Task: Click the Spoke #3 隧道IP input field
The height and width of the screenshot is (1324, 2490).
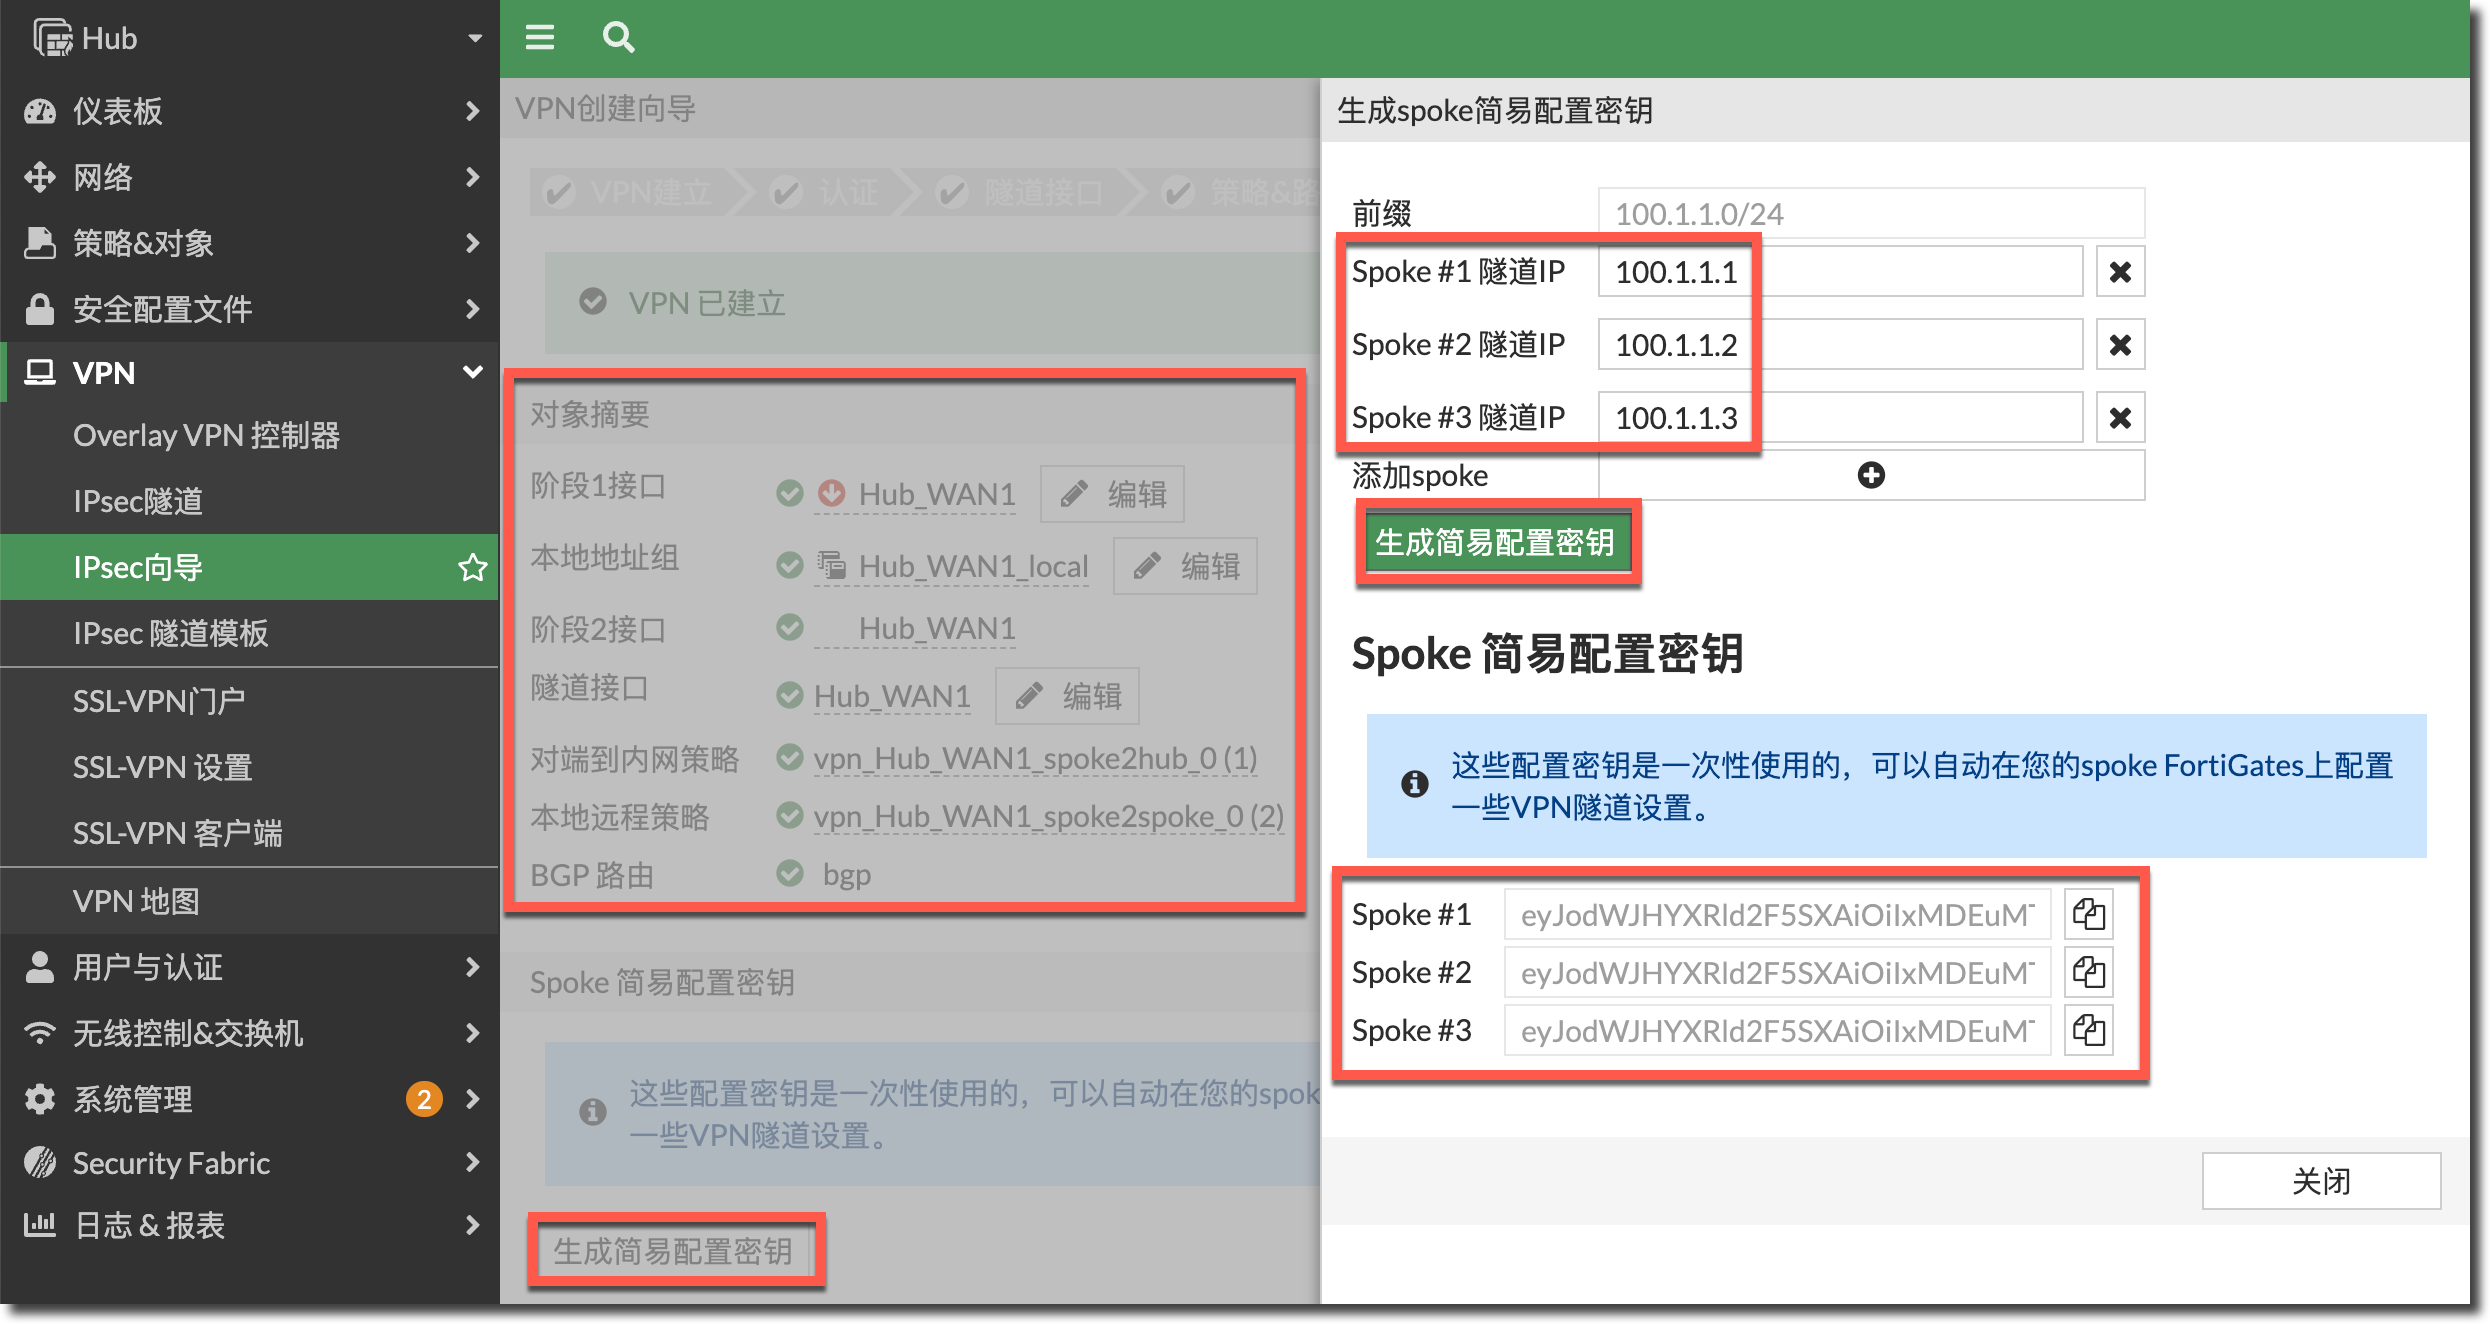Action: pos(1840,418)
